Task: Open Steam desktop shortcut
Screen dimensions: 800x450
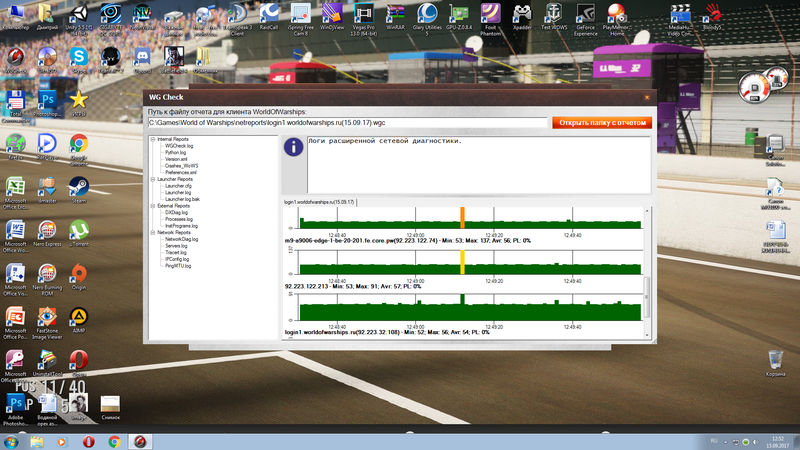Action: pos(79,190)
